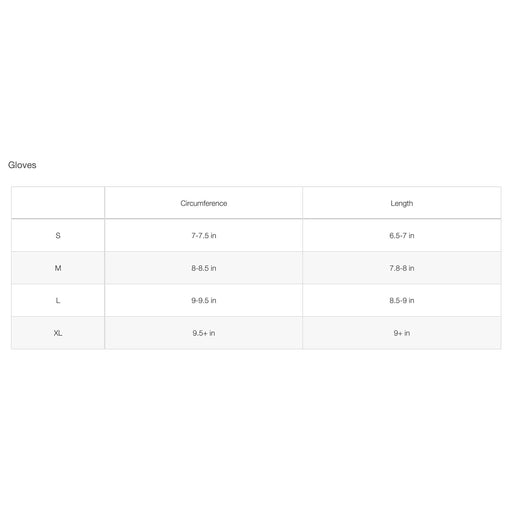512x512 pixels.
Task: Click the shaded M row background
Action: point(256,268)
